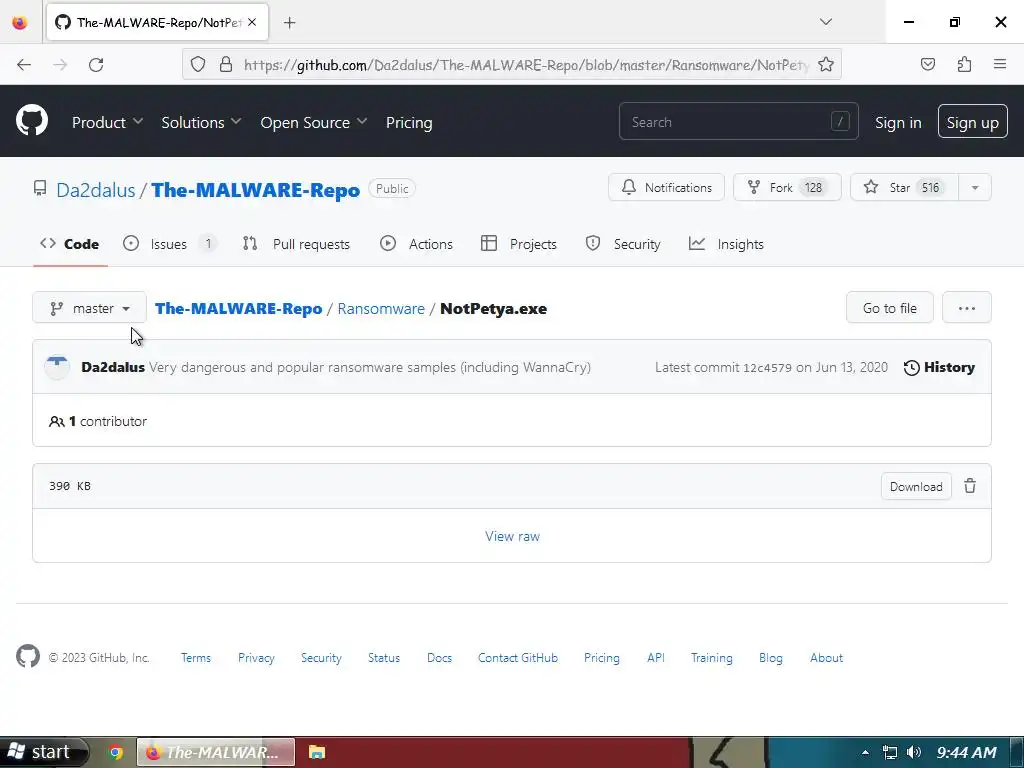The height and width of the screenshot is (768, 1024).
Task: Open the Projects tab
Action: [519, 244]
